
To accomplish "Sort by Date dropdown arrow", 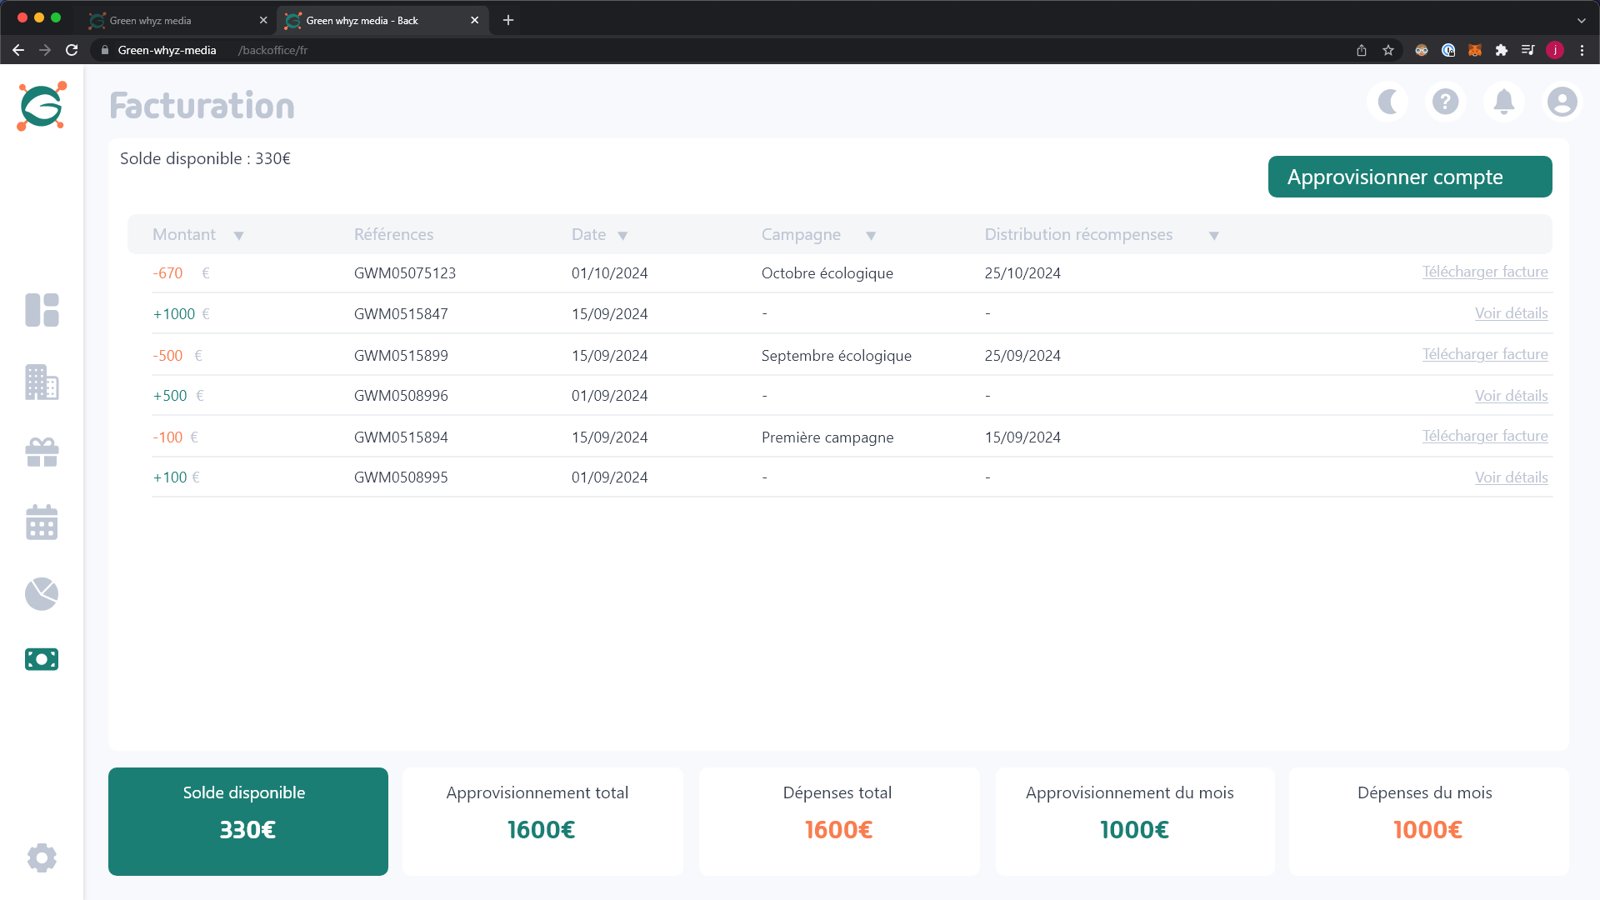I will coord(623,236).
